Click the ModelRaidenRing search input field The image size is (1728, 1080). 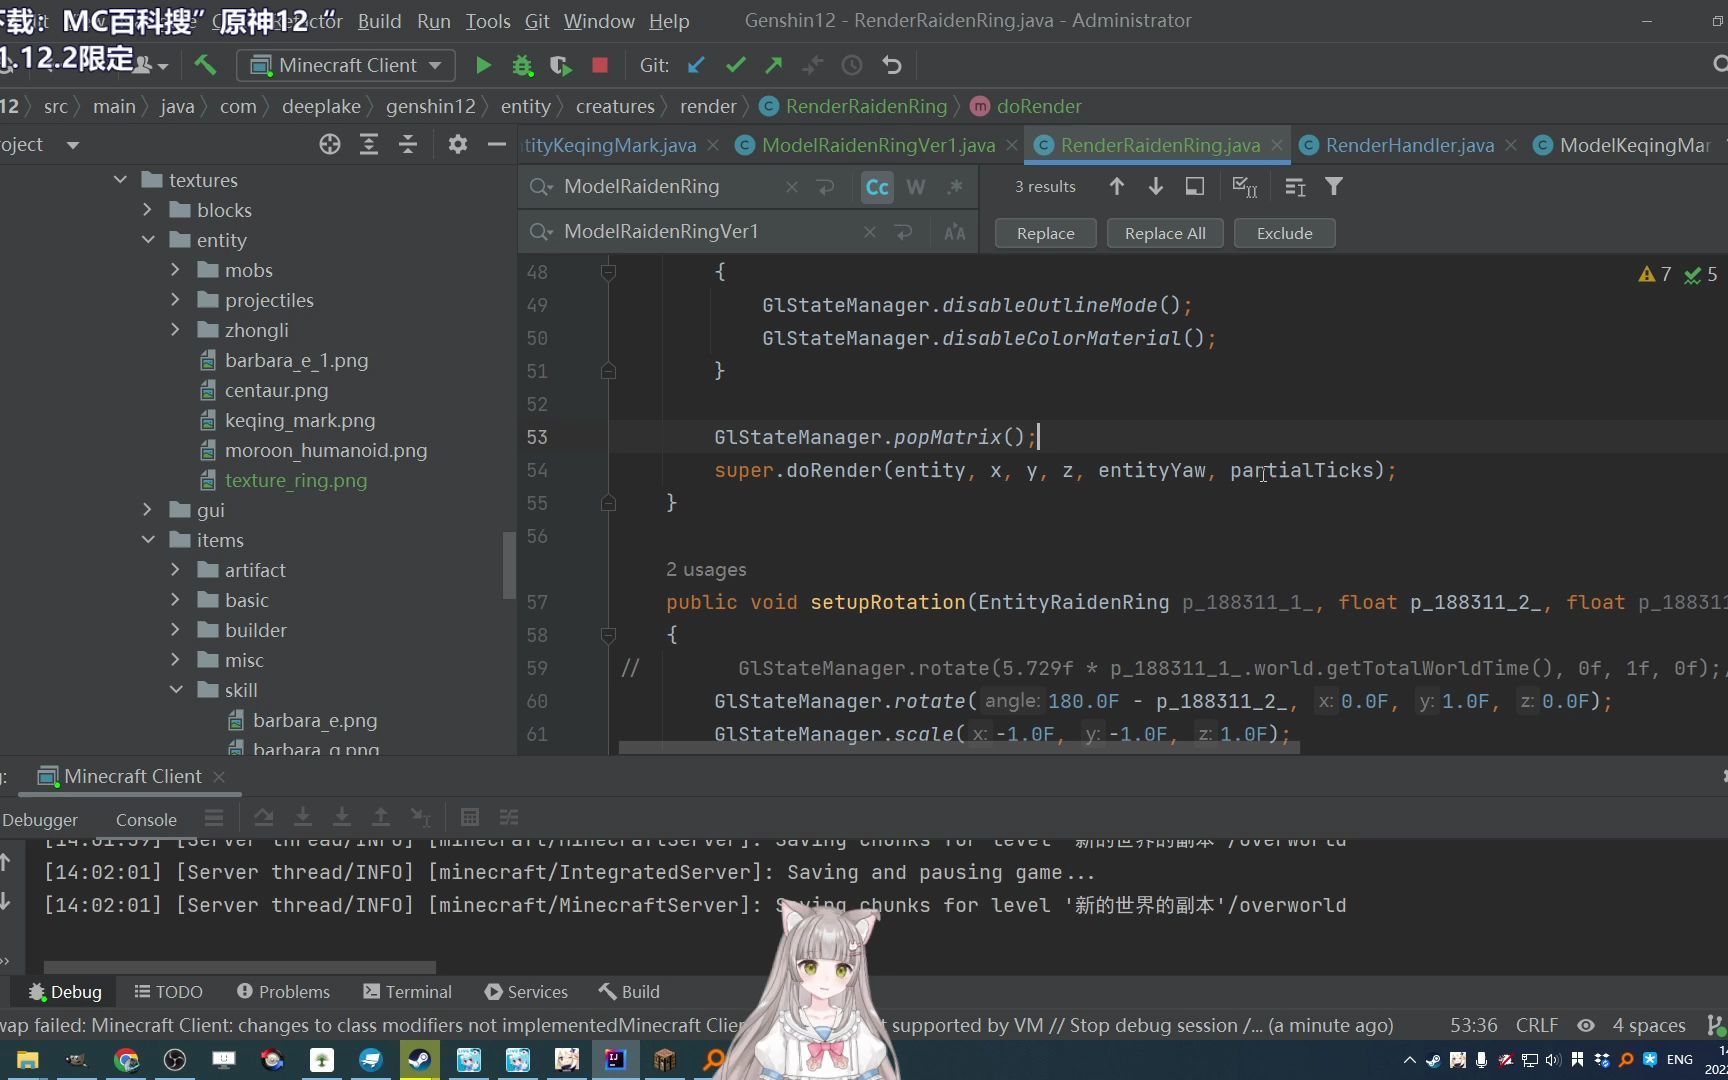670,187
